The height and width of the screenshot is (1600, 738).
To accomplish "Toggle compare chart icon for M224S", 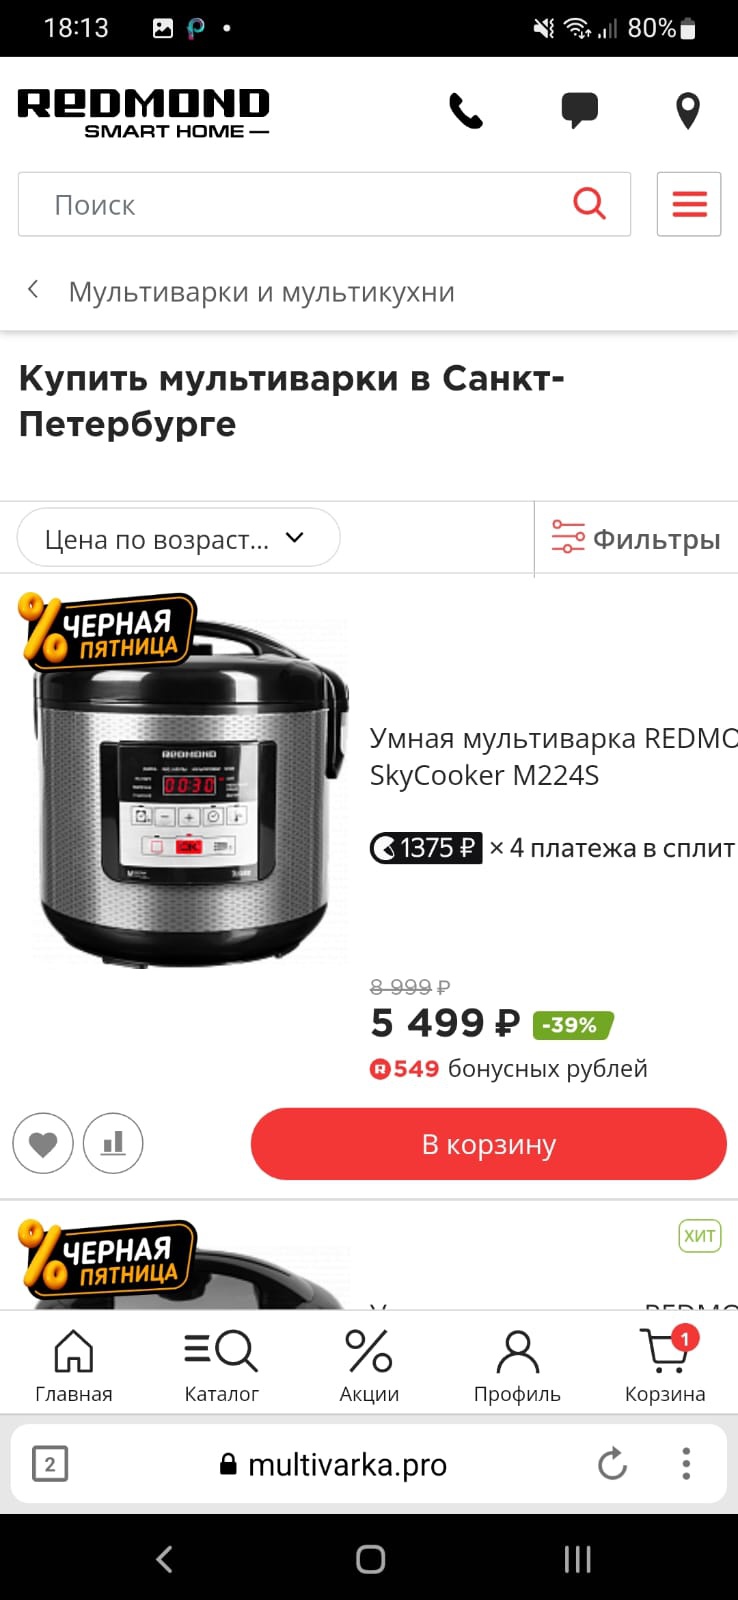I will click(113, 1143).
